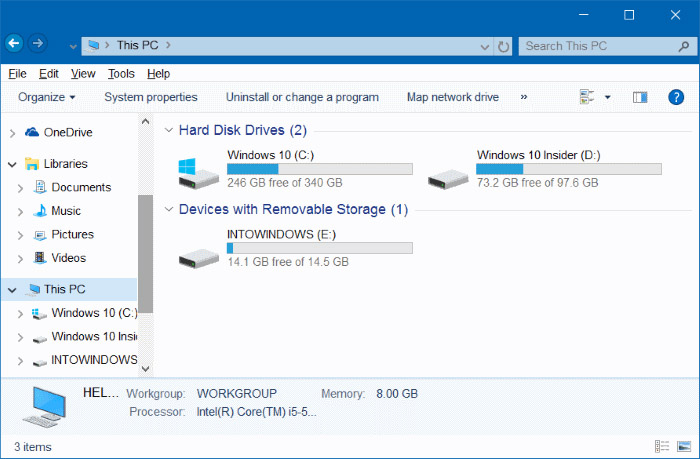Click the C: drive usage bar
This screenshot has height=459, width=700.
point(320,169)
